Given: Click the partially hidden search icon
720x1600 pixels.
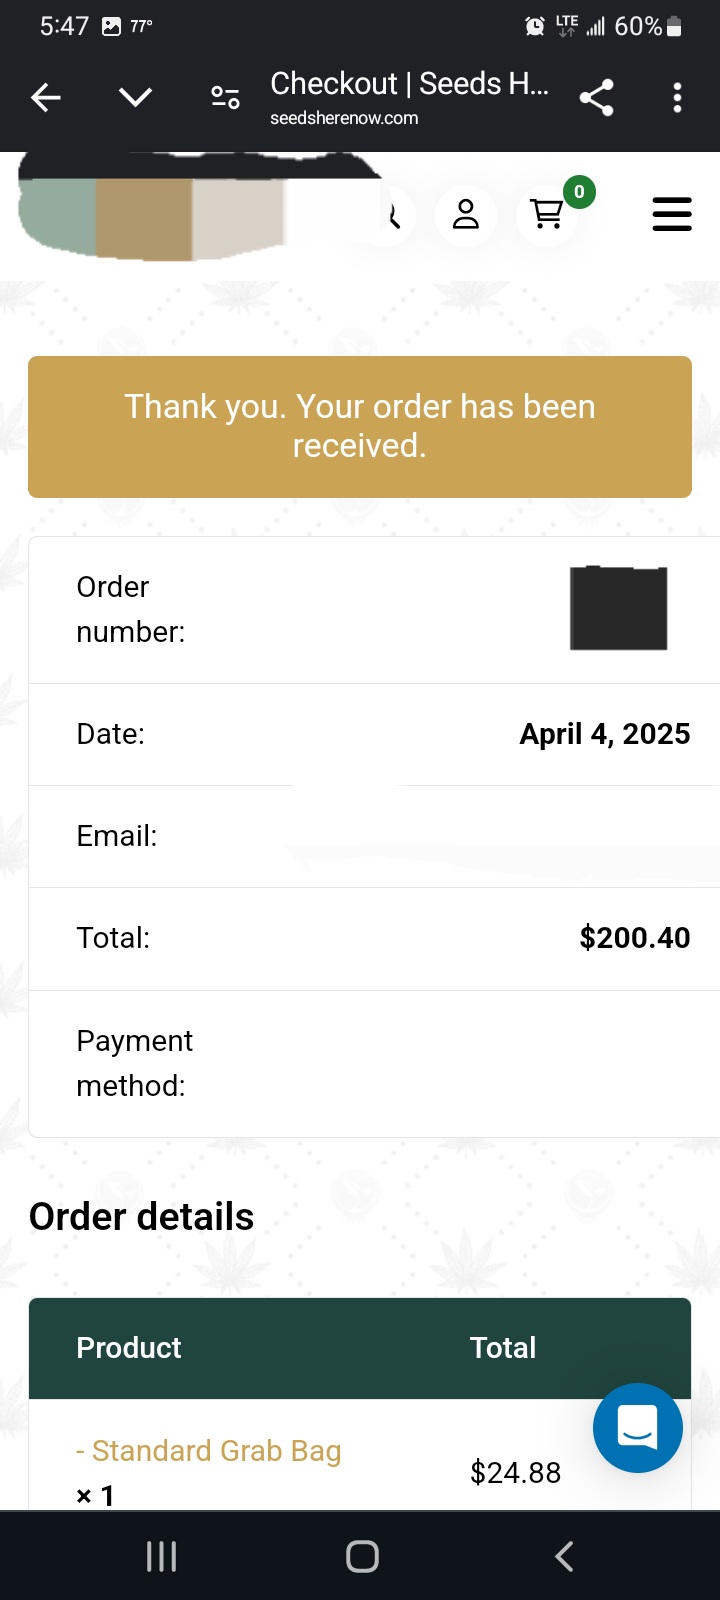Looking at the screenshot, I should coord(394,216).
